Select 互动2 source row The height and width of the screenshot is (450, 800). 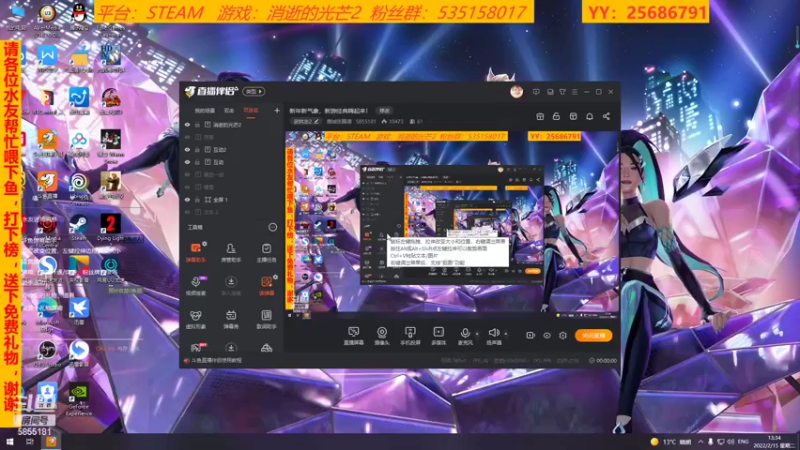click(x=231, y=149)
